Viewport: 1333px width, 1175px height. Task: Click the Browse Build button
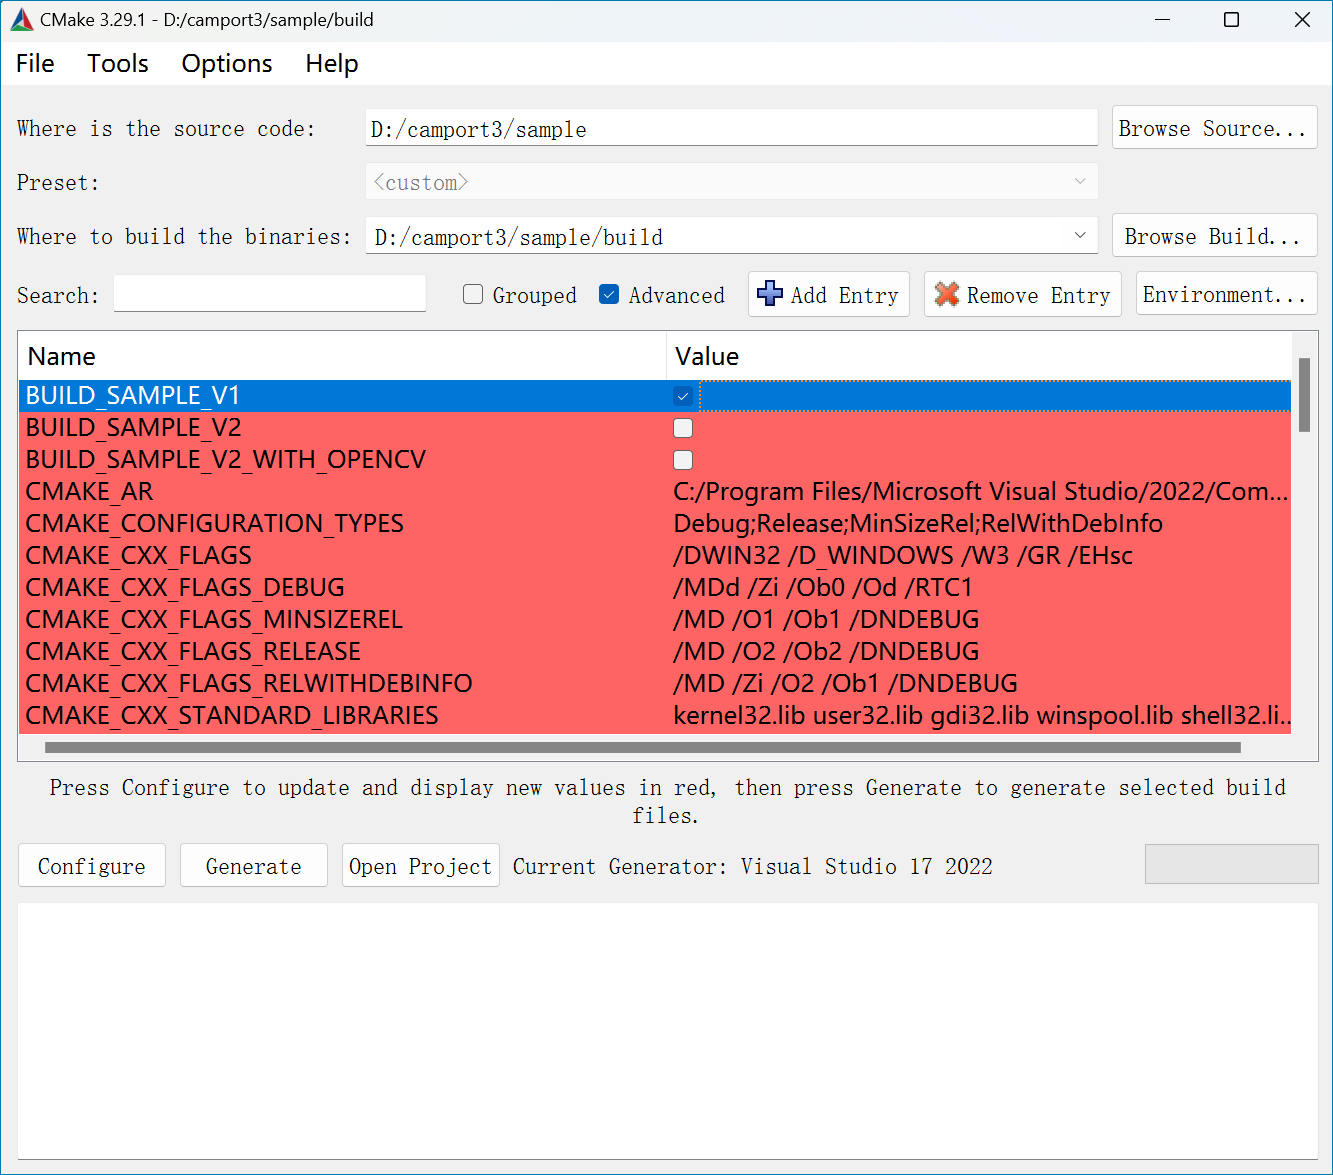1214,236
